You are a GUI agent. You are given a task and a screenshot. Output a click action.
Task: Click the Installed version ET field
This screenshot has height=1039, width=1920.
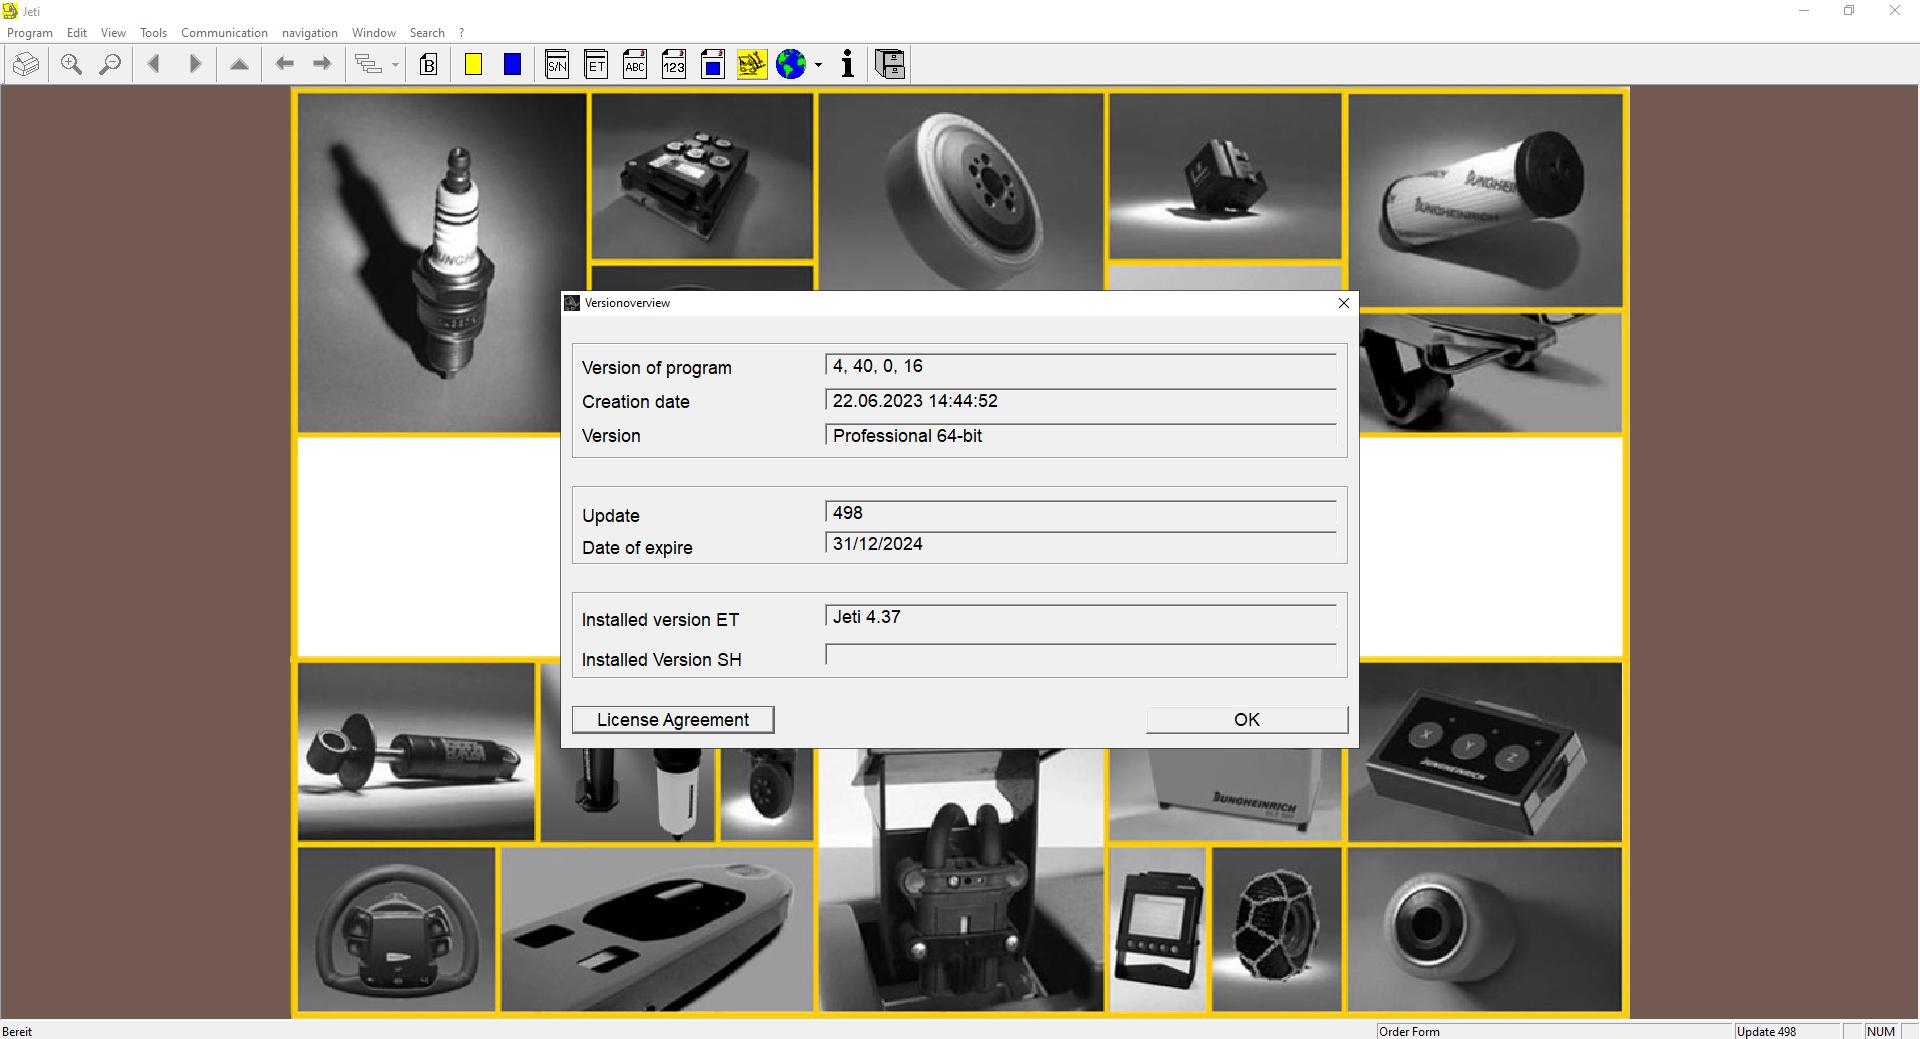coord(1081,617)
